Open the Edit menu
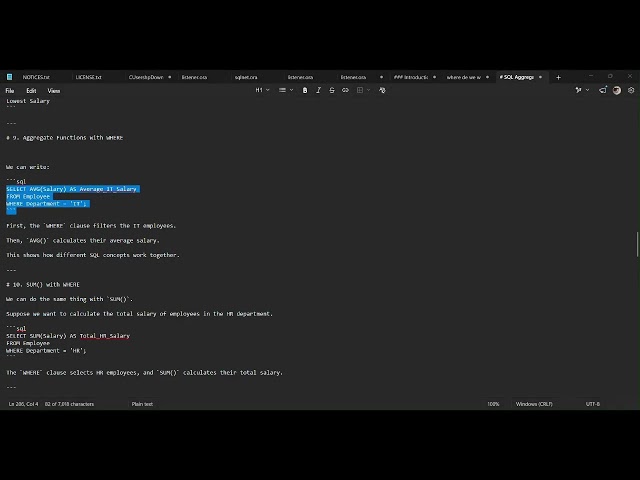 tap(31, 91)
